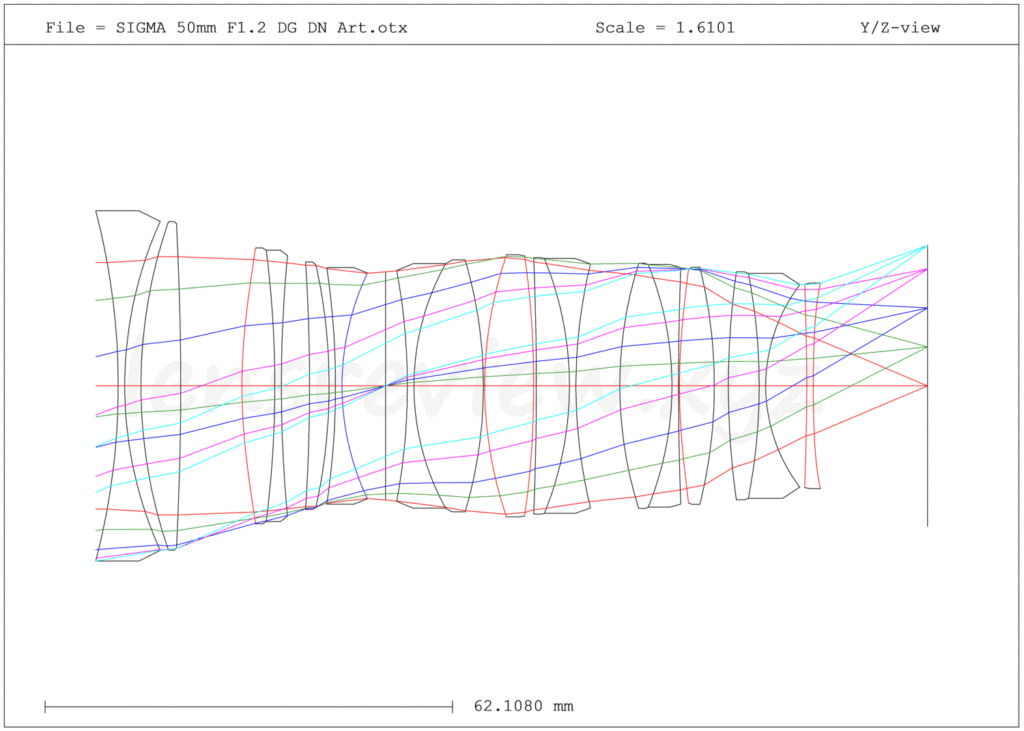This screenshot has height=731, width=1024.
Task: Click the Scale = 1.6101 header label
Action: [664, 27]
